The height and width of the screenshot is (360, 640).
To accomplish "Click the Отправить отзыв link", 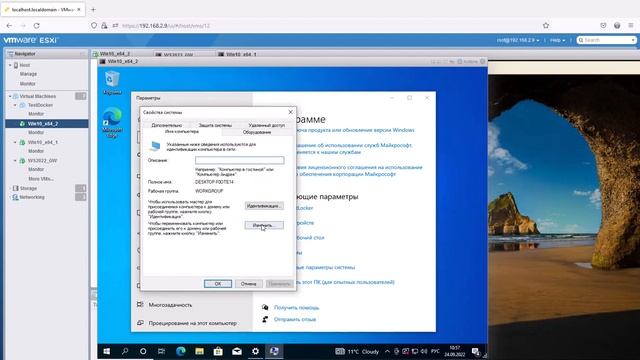I will (295, 320).
